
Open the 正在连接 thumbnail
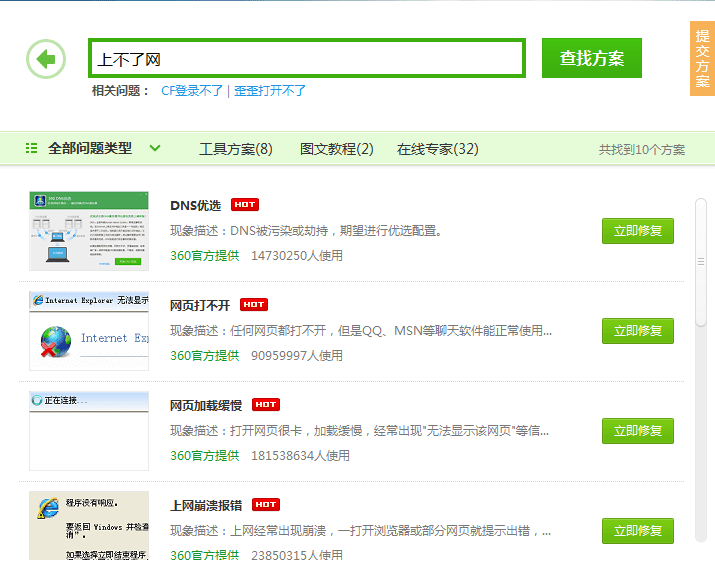[x=89, y=431]
